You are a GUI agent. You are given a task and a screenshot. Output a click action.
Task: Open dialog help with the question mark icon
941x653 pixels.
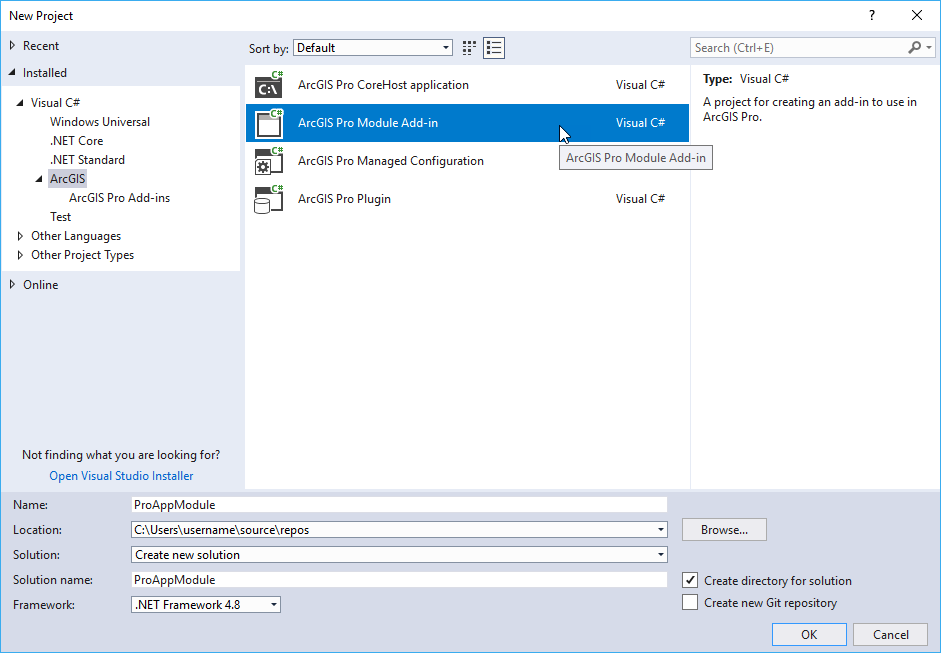click(x=871, y=15)
